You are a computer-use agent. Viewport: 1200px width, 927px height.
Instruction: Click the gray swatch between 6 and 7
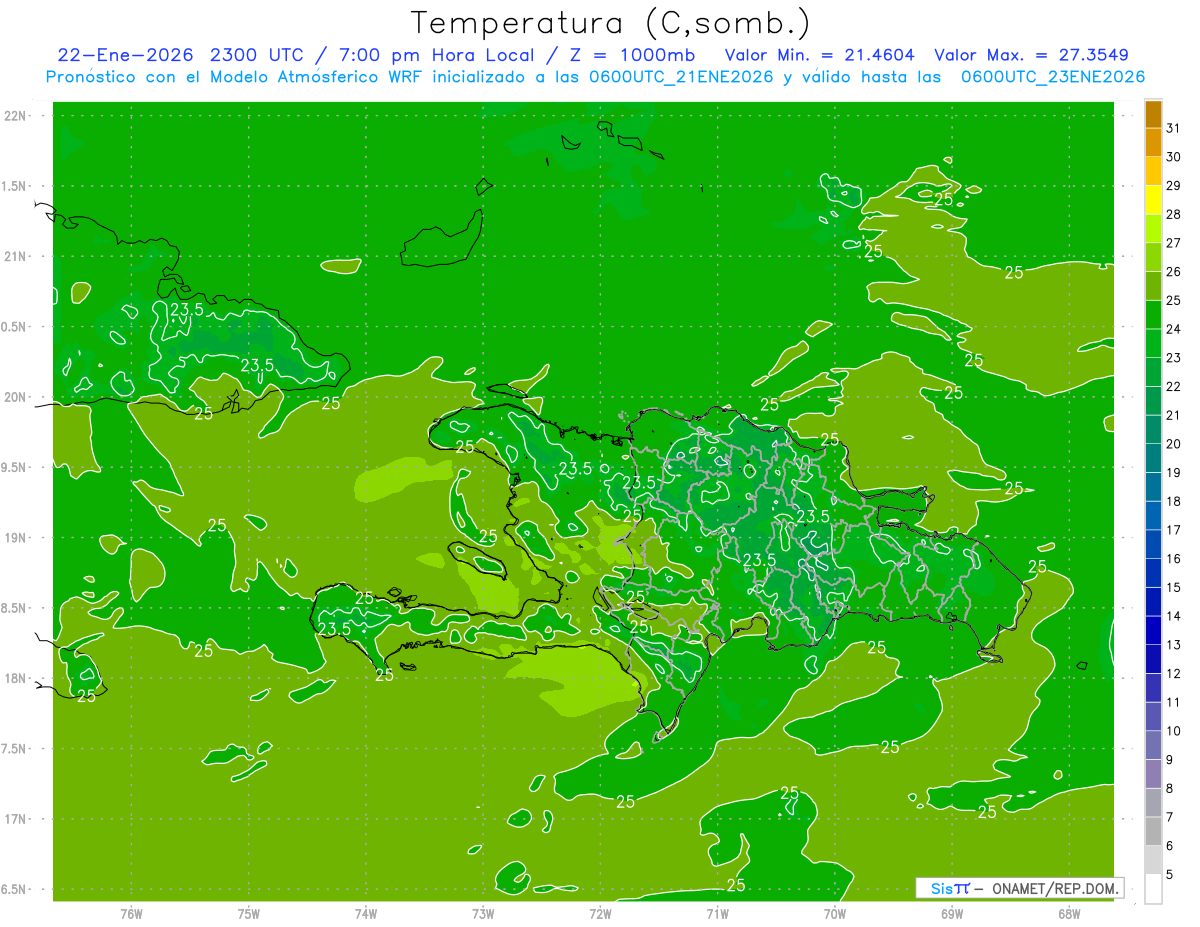click(1153, 831)
